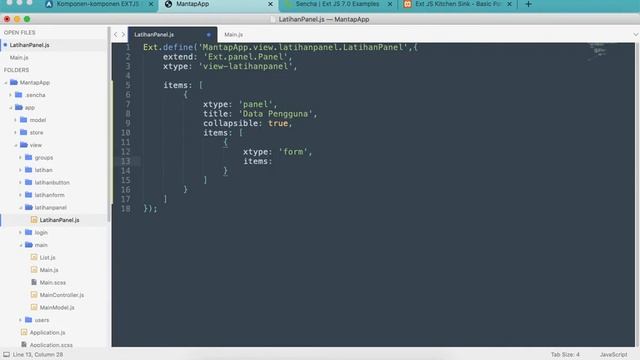The image size is (640, 360).
Task: Open List.js in the main folder
Action: click(x=47, y=258)
